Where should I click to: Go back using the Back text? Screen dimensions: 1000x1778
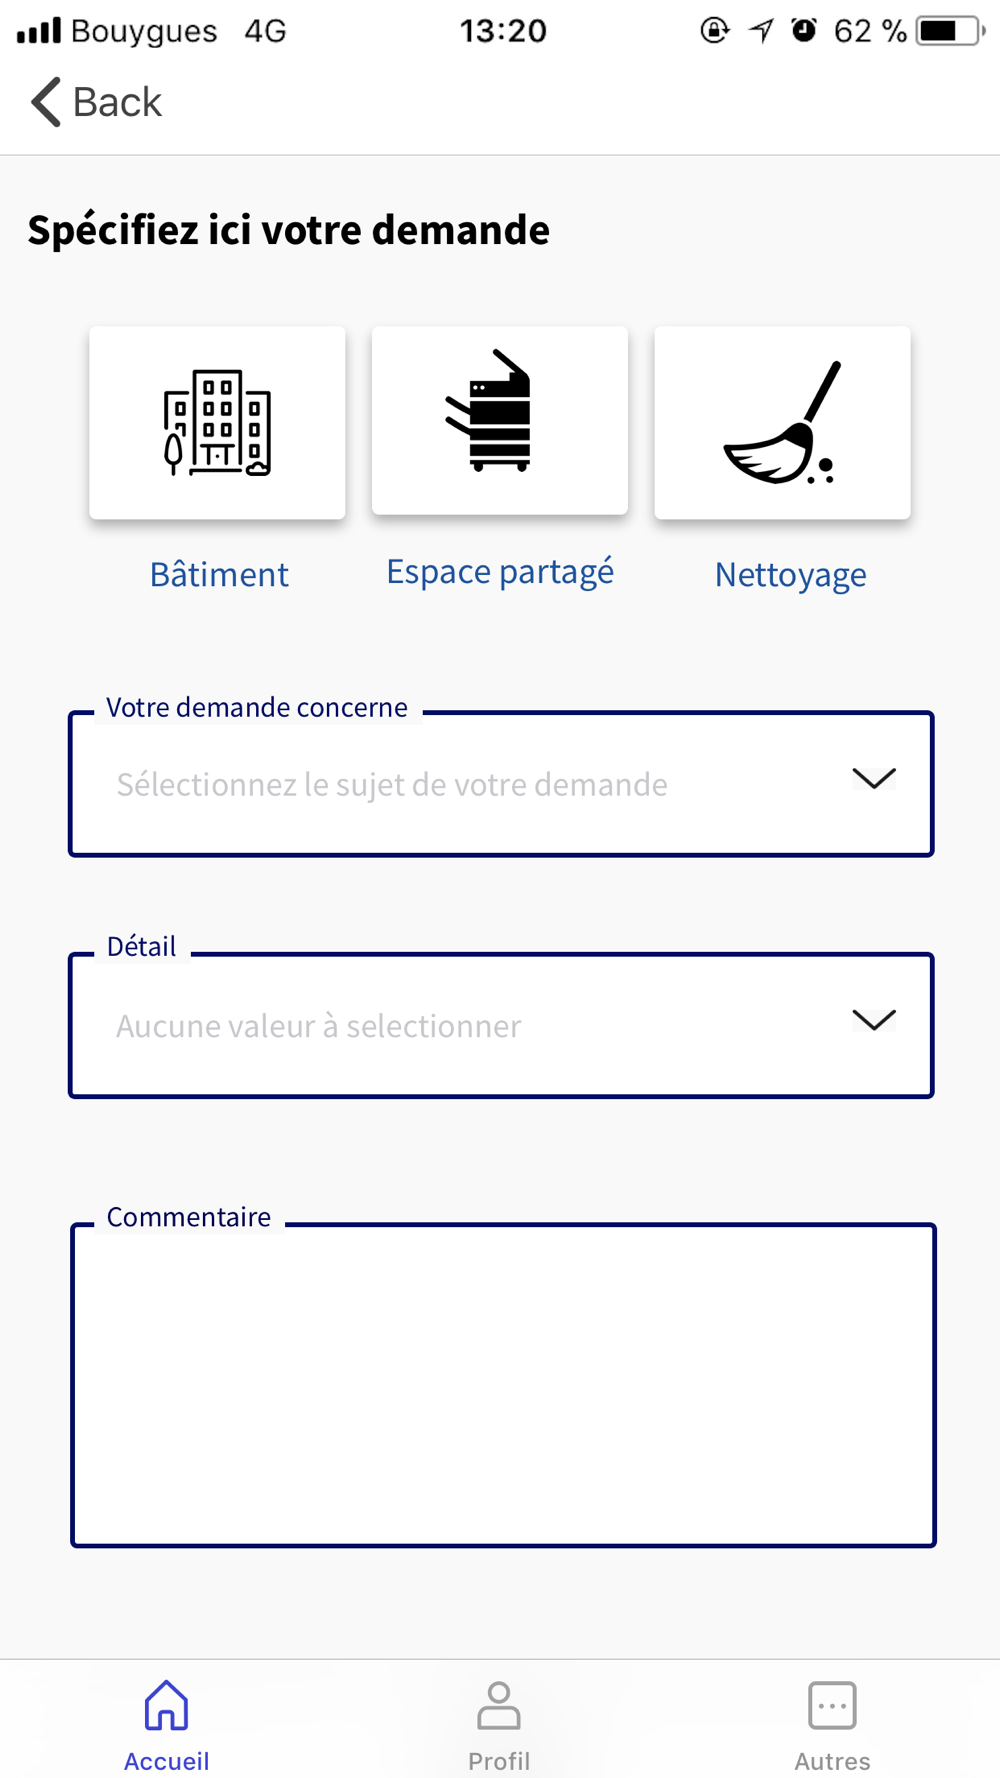117,102
